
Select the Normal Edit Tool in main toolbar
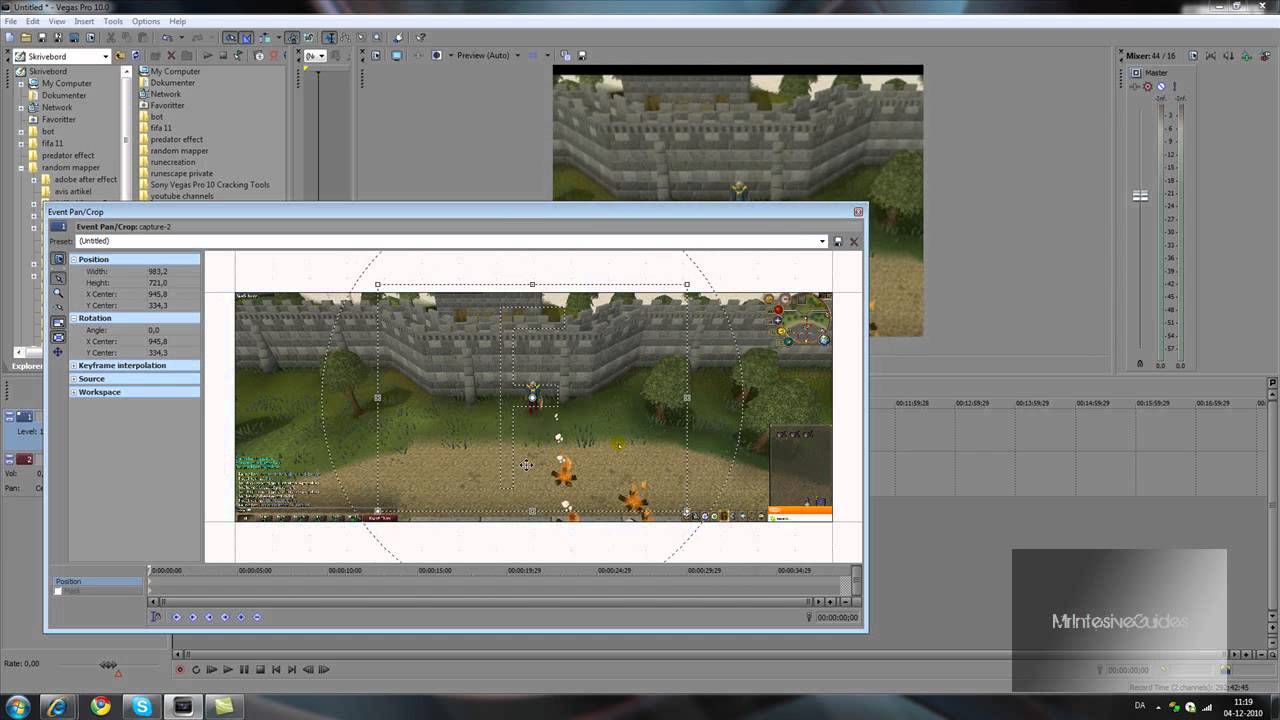coord(329,38)
